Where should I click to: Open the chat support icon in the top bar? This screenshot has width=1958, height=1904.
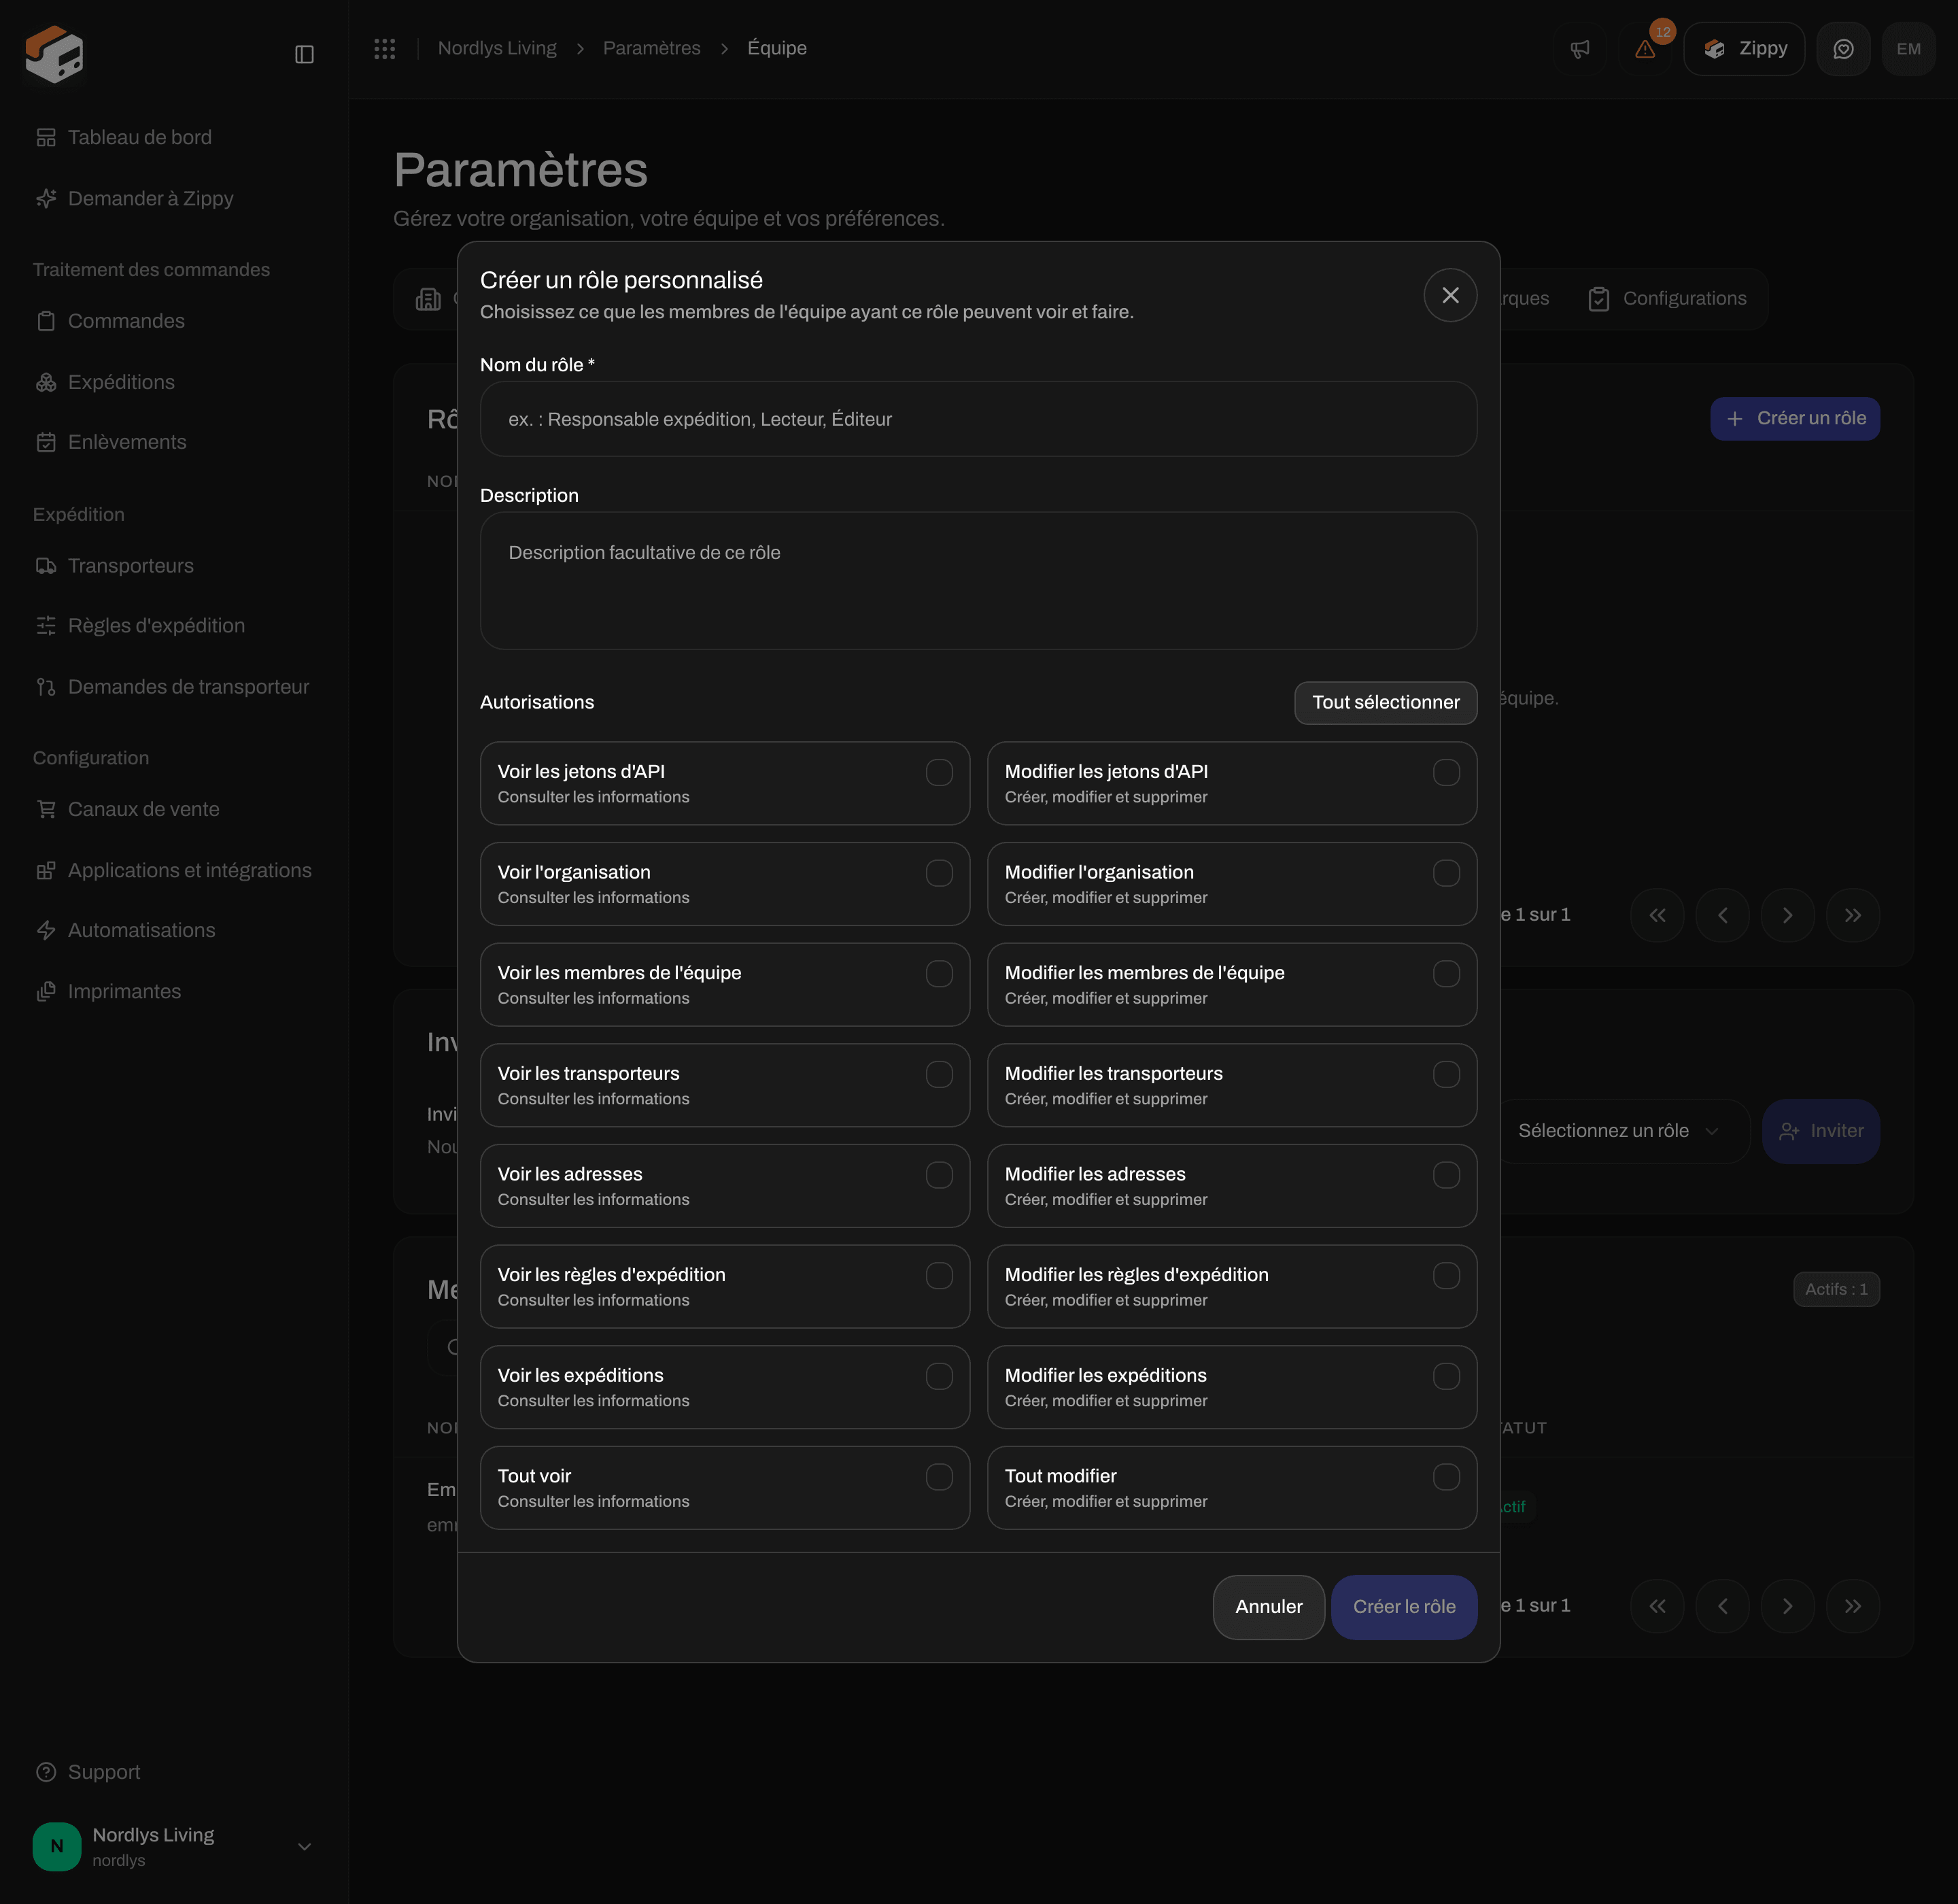click(x=1843, y=49)
